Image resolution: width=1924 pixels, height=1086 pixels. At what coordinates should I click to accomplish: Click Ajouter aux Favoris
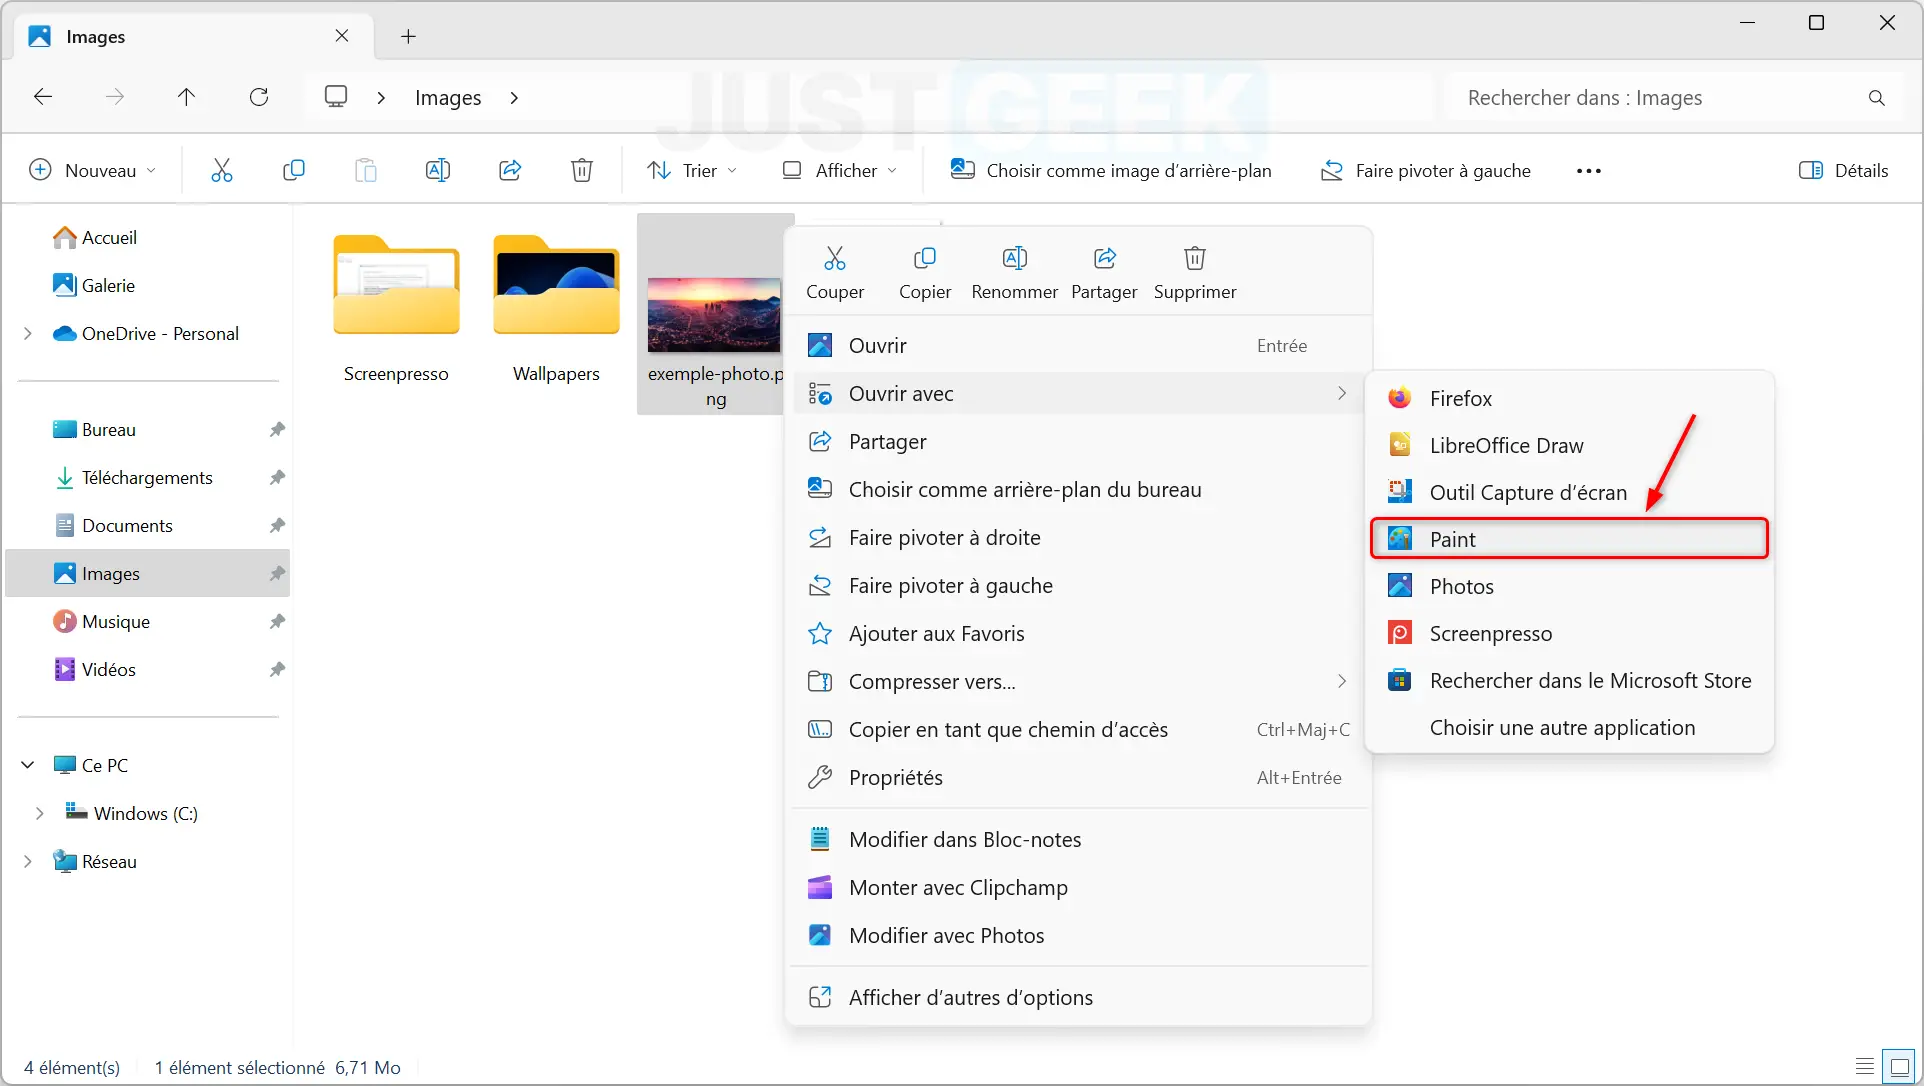pos(1080,633)
